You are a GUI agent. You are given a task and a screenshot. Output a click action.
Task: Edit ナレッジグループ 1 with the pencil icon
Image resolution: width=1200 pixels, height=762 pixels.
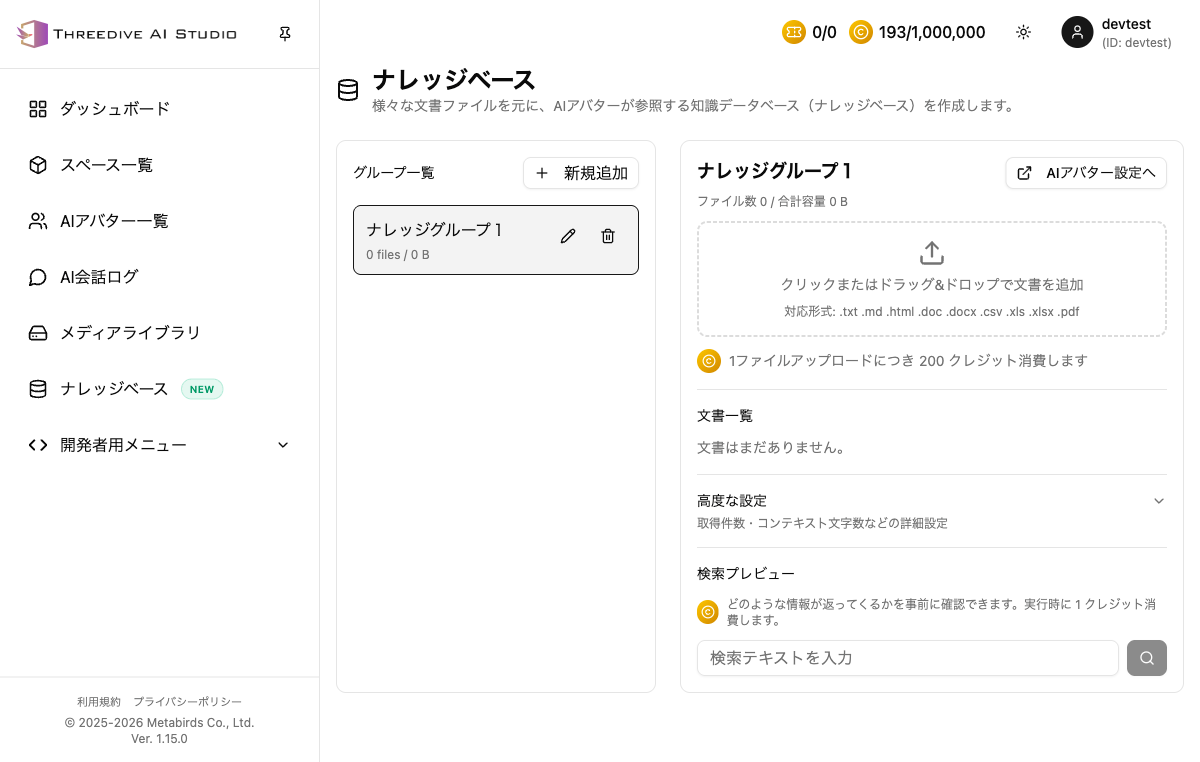(x=568, y=236)
